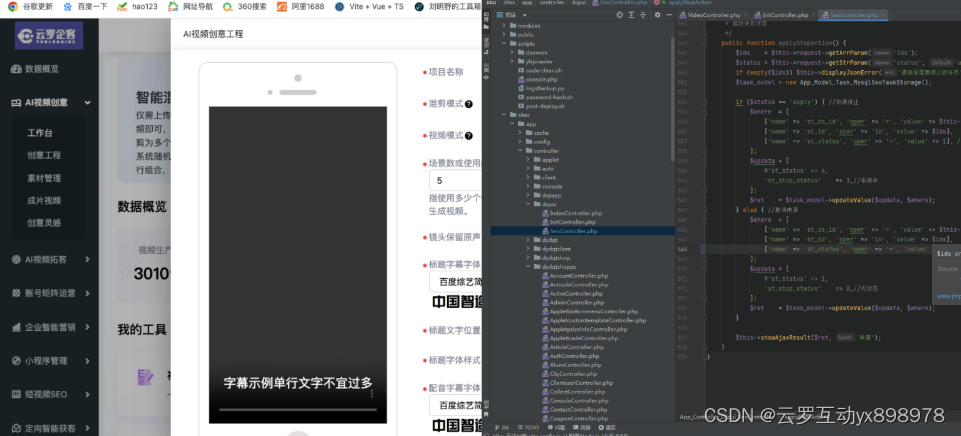Image resolution: width=961 pixels, height=436 pixels.
Task: Open 成片视频 in the sidebar submenu
Action: pos(44,201)
